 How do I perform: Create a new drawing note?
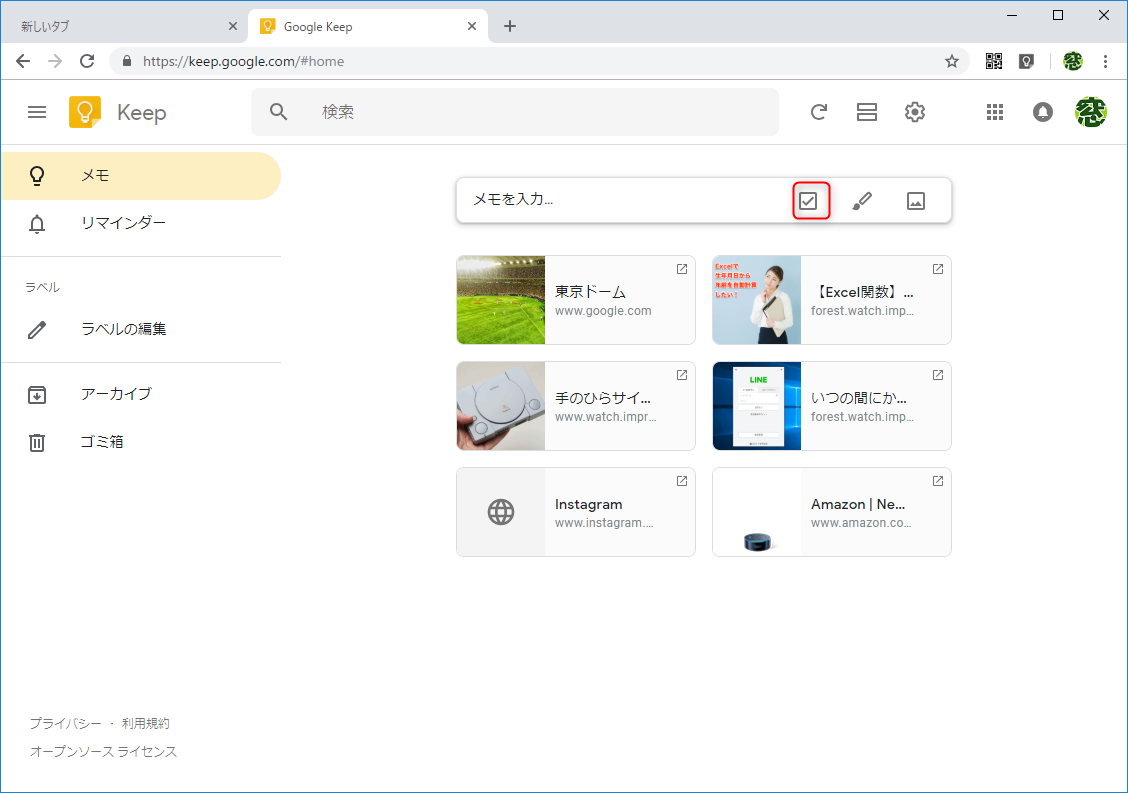click(x=863, y=200)
